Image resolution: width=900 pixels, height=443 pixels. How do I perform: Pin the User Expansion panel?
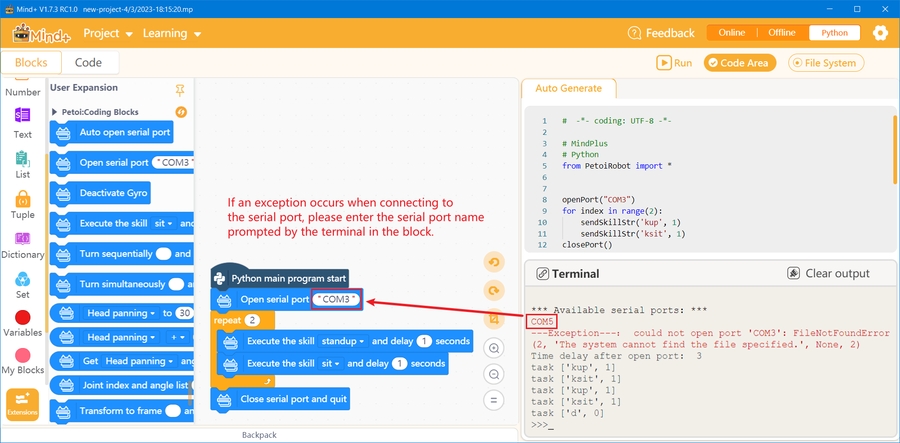pyautogui.click(x=180, y=89)
